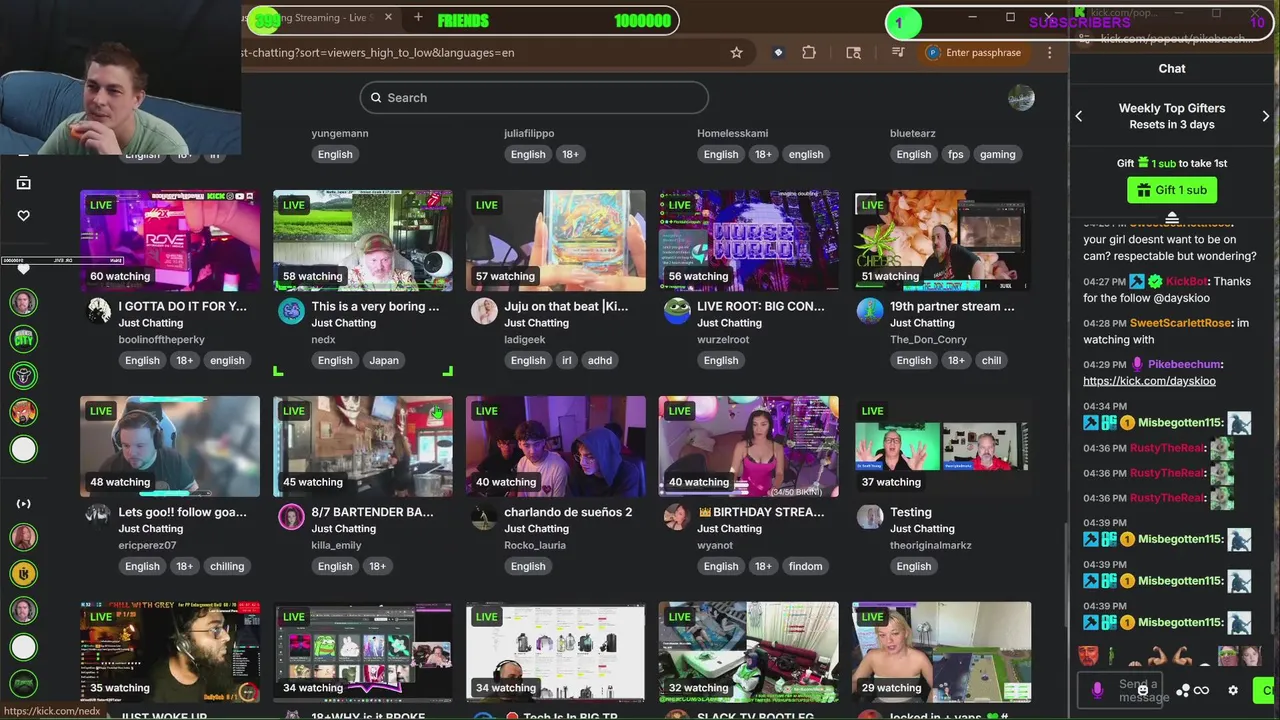This screenshot has height=720, width=1280.
Task: Open the tab search icon in toolbar
Action: click(853, 53)
